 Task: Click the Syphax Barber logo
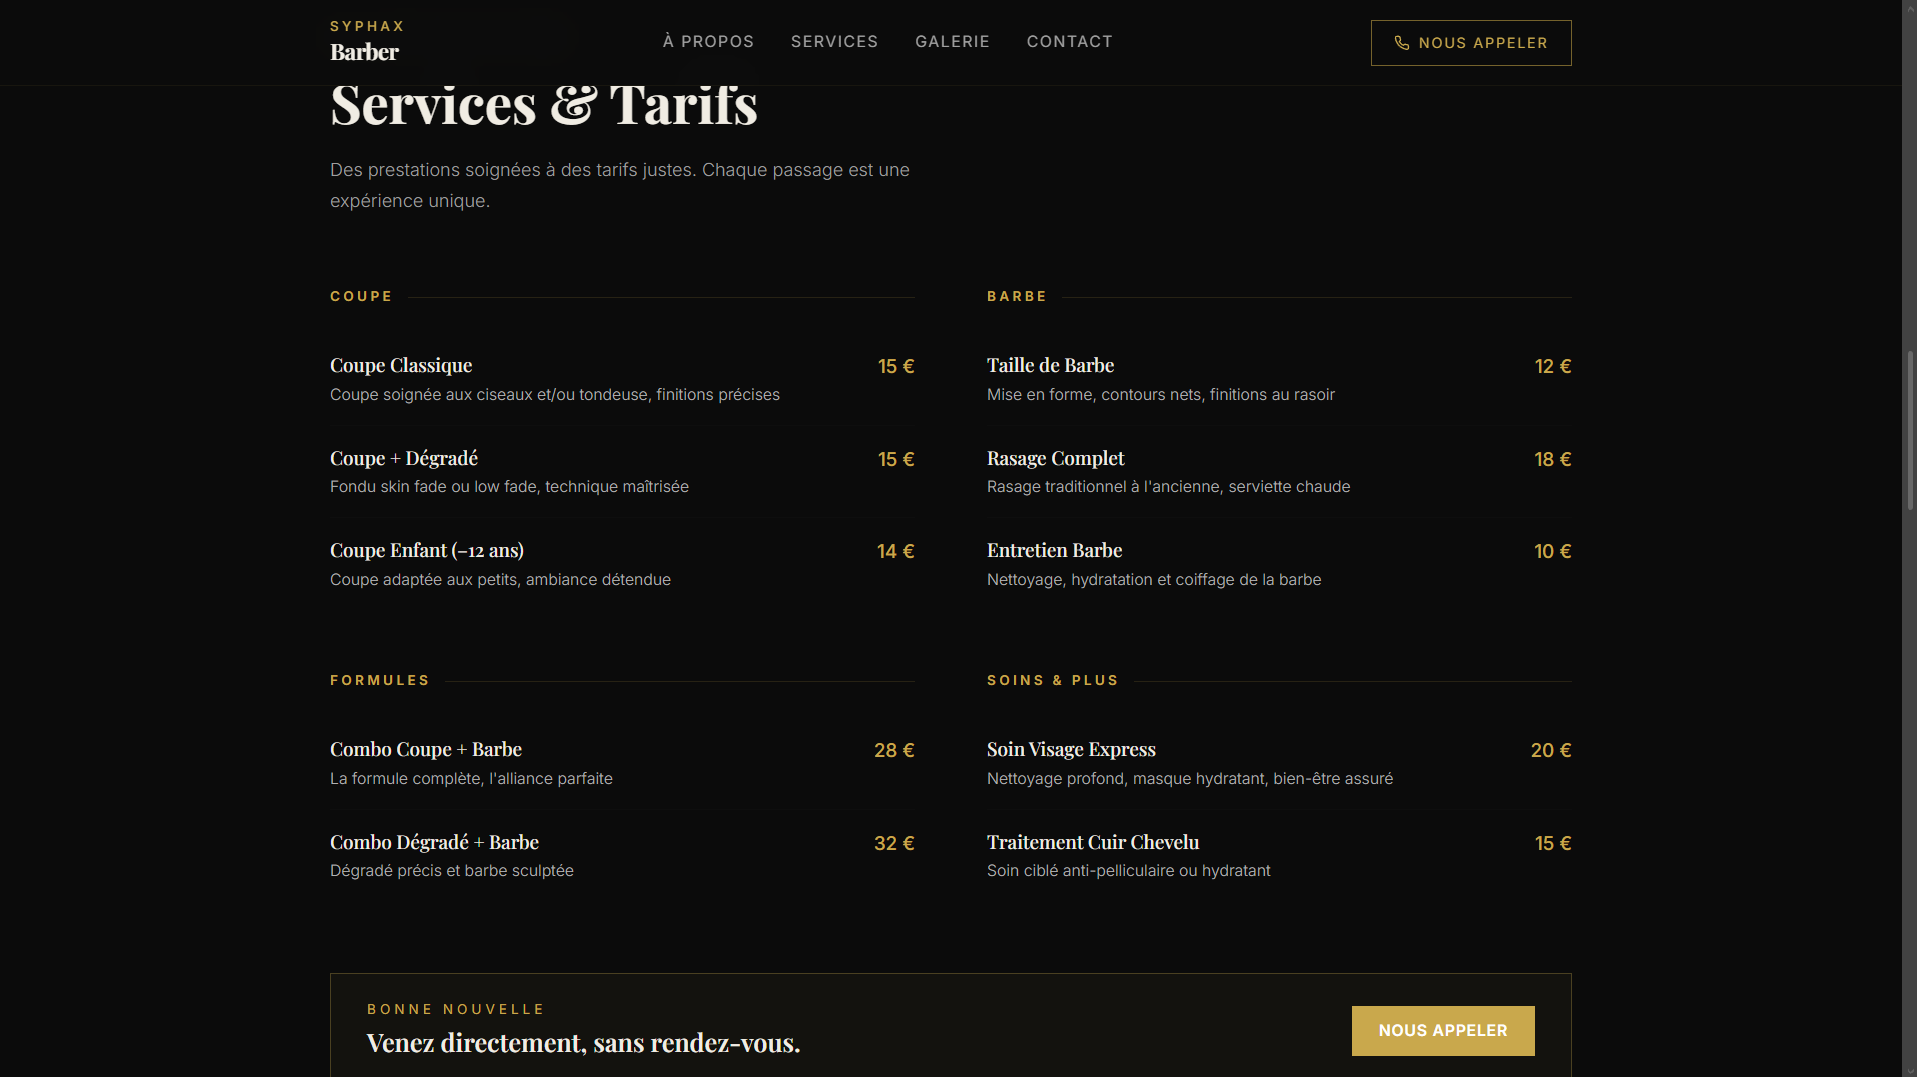pyautogui.click(x=367, y=41)
